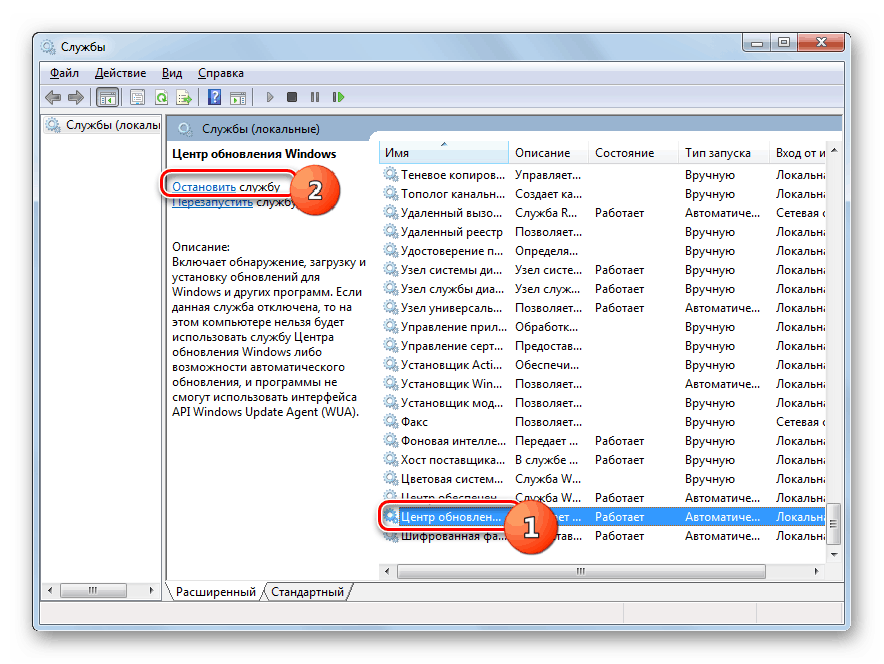Image resolution: width=884 pixels, height=664 pixels.
Task: Open the Вид menu
Action: [172, 73]
